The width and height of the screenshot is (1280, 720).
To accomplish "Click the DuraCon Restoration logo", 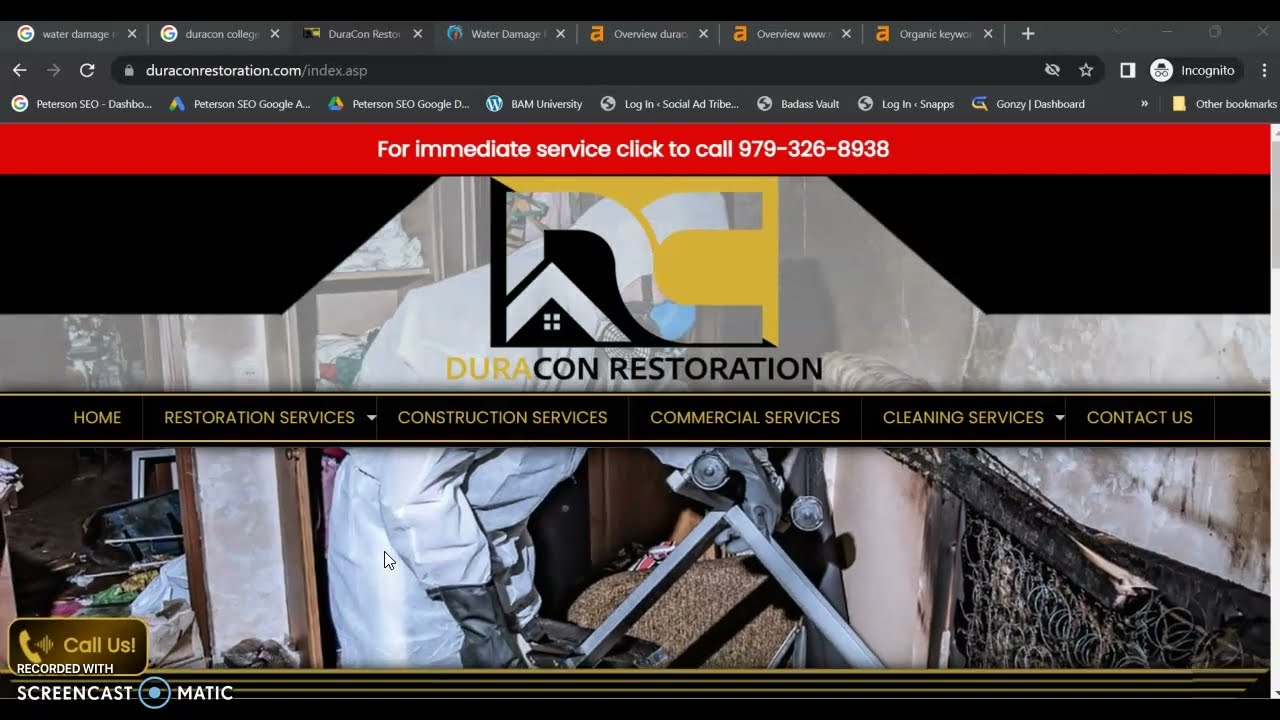I will (634, 280).
